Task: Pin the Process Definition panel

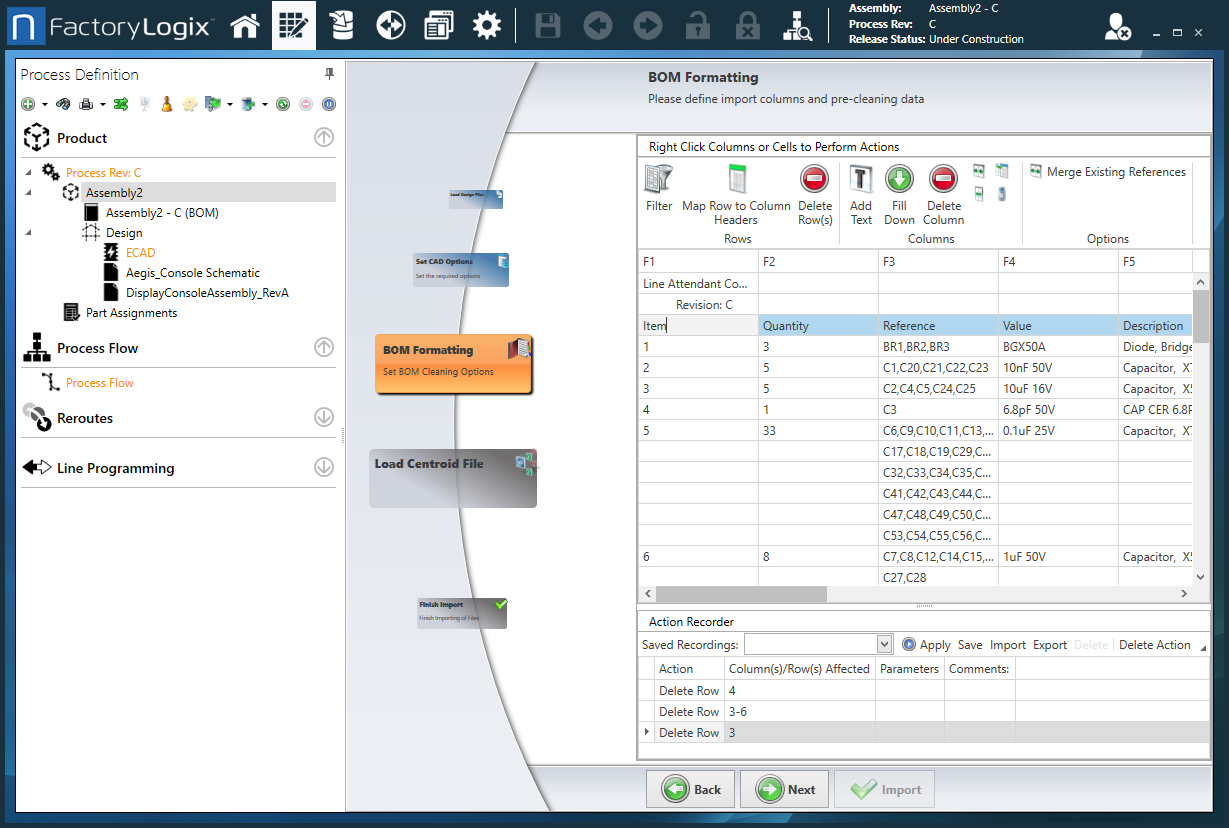Action: click(329, 75)
